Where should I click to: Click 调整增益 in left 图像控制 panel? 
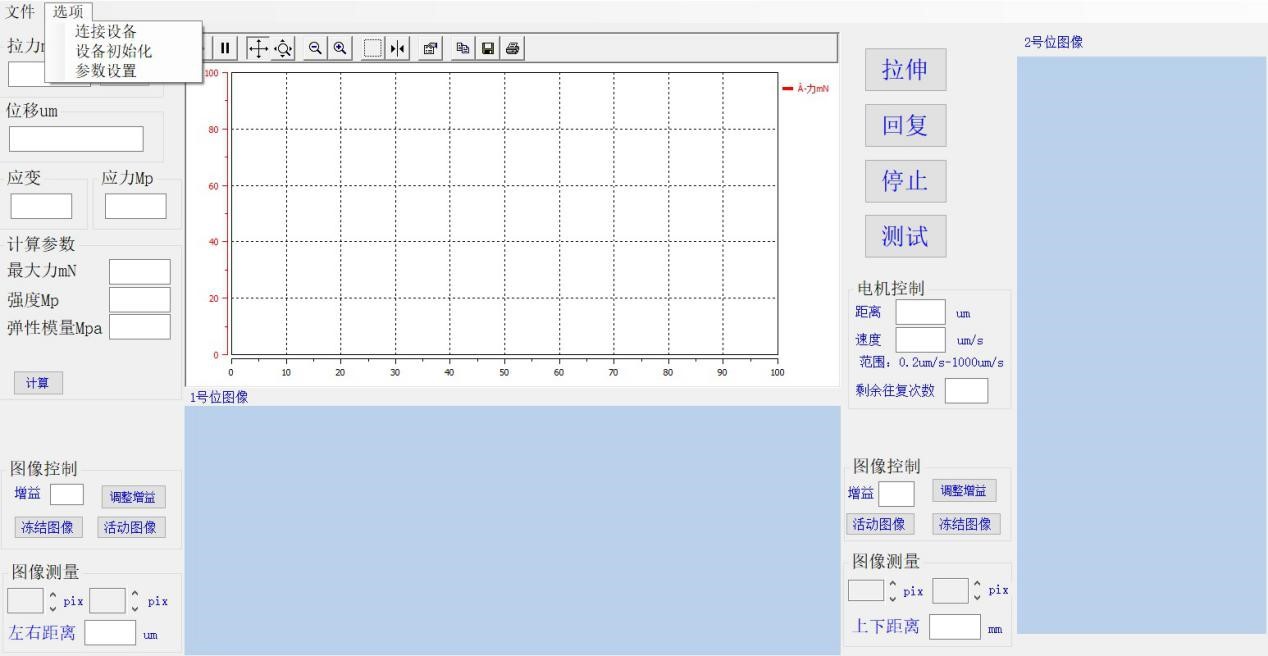[x=133, y=497]
